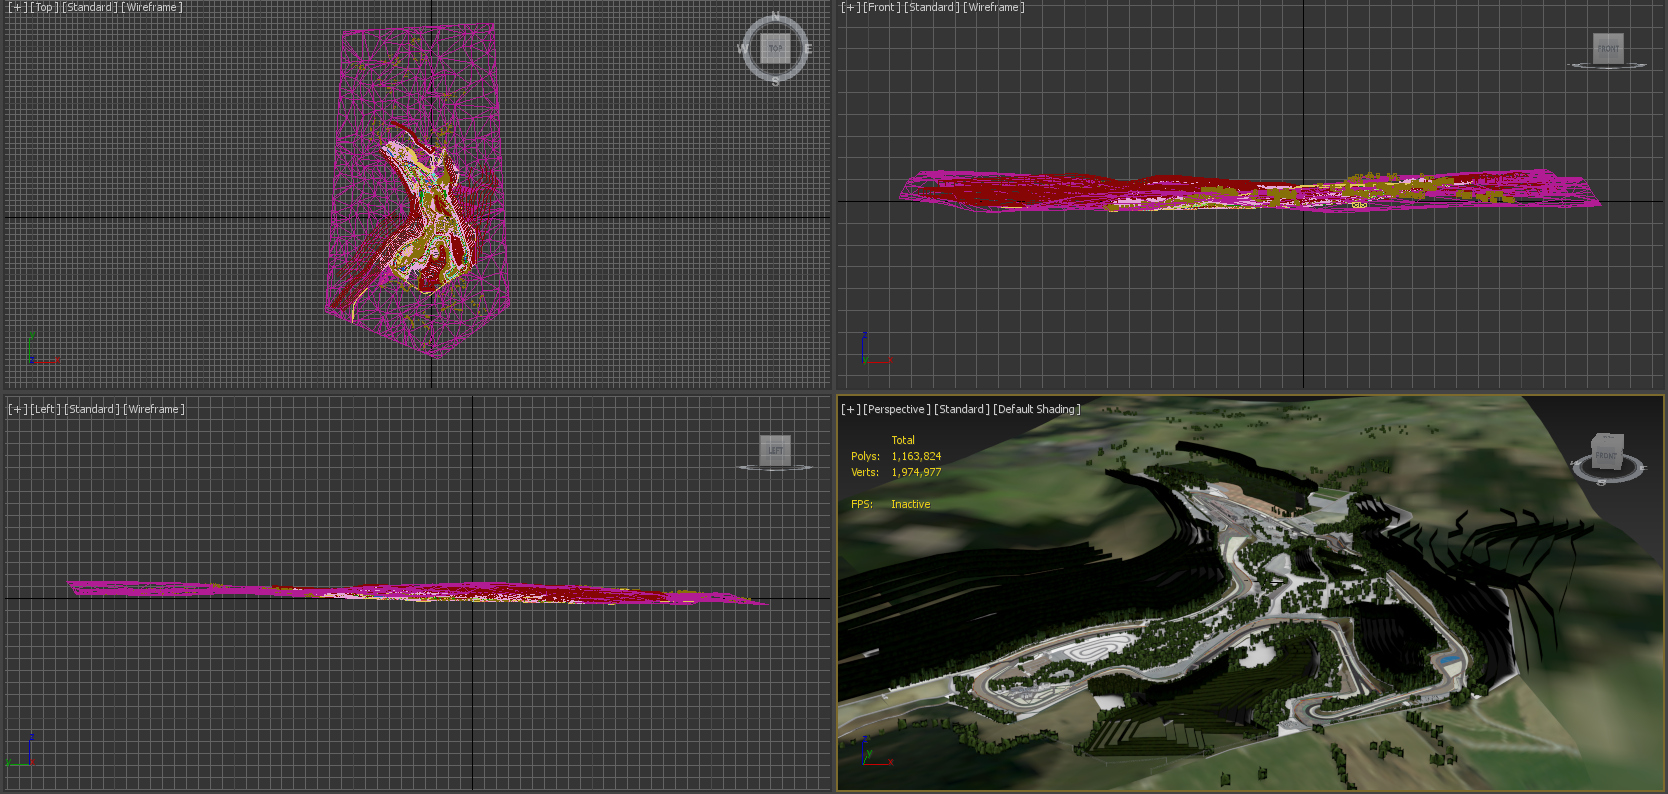Open the [Wireframe] shading menu in Top viewport

click(152, 7)
